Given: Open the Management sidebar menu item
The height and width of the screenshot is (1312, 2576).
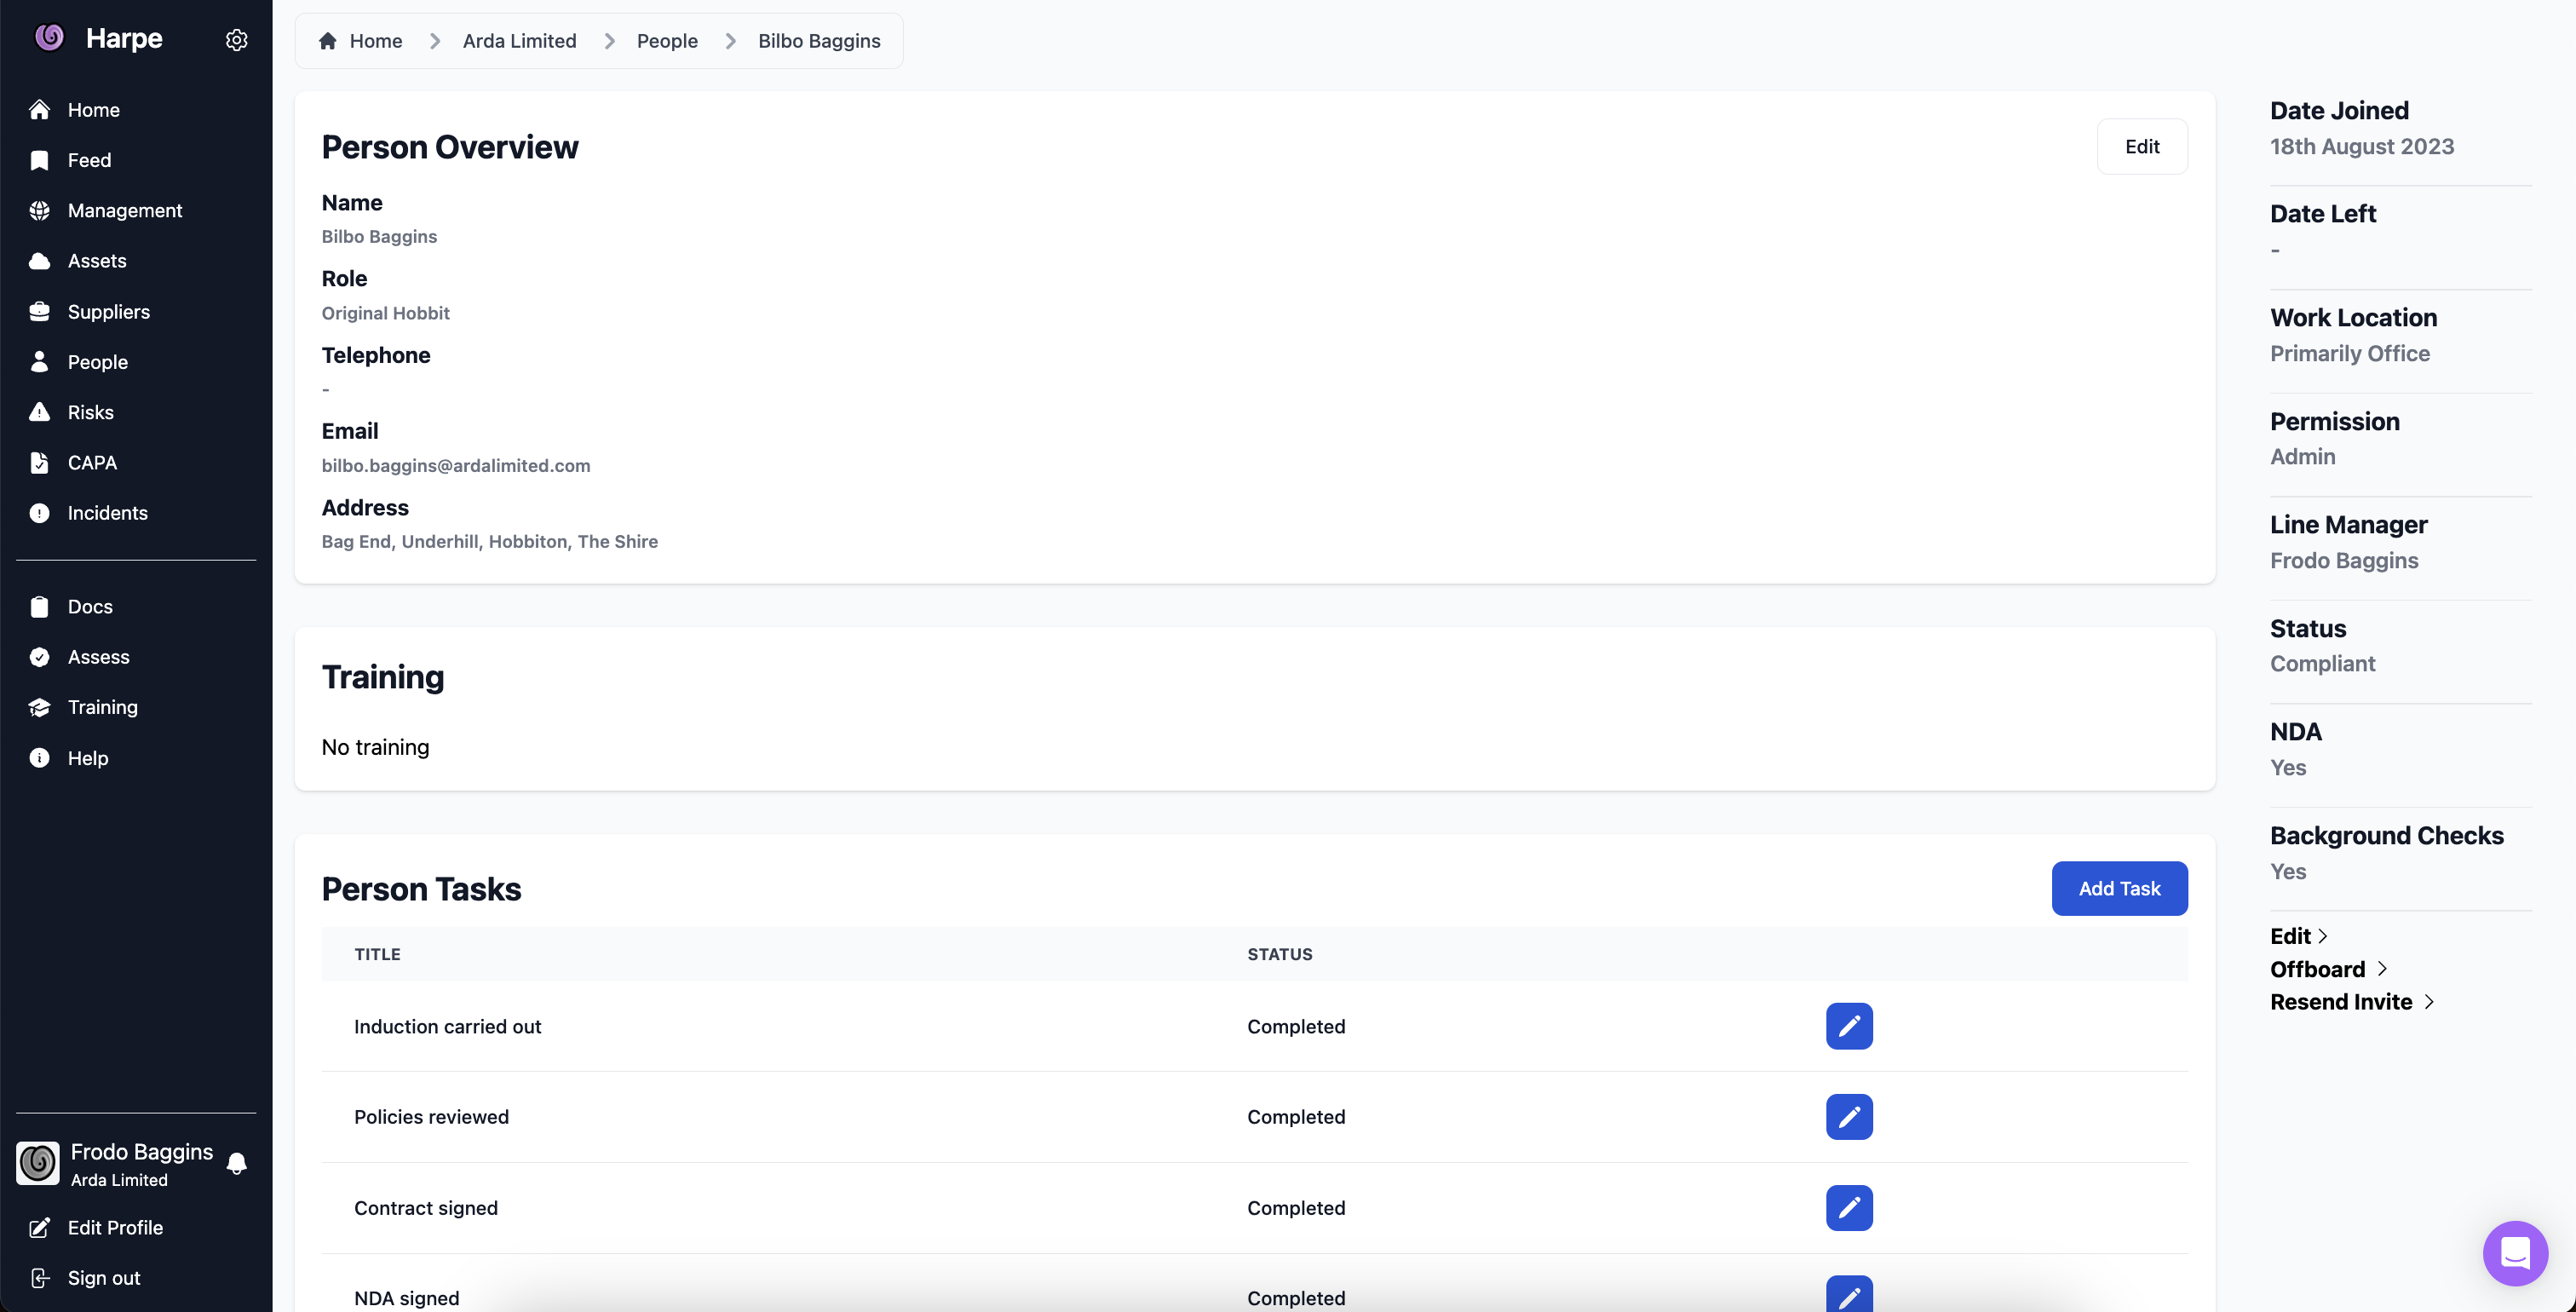Looking at the screenshot, I should 124,211.
